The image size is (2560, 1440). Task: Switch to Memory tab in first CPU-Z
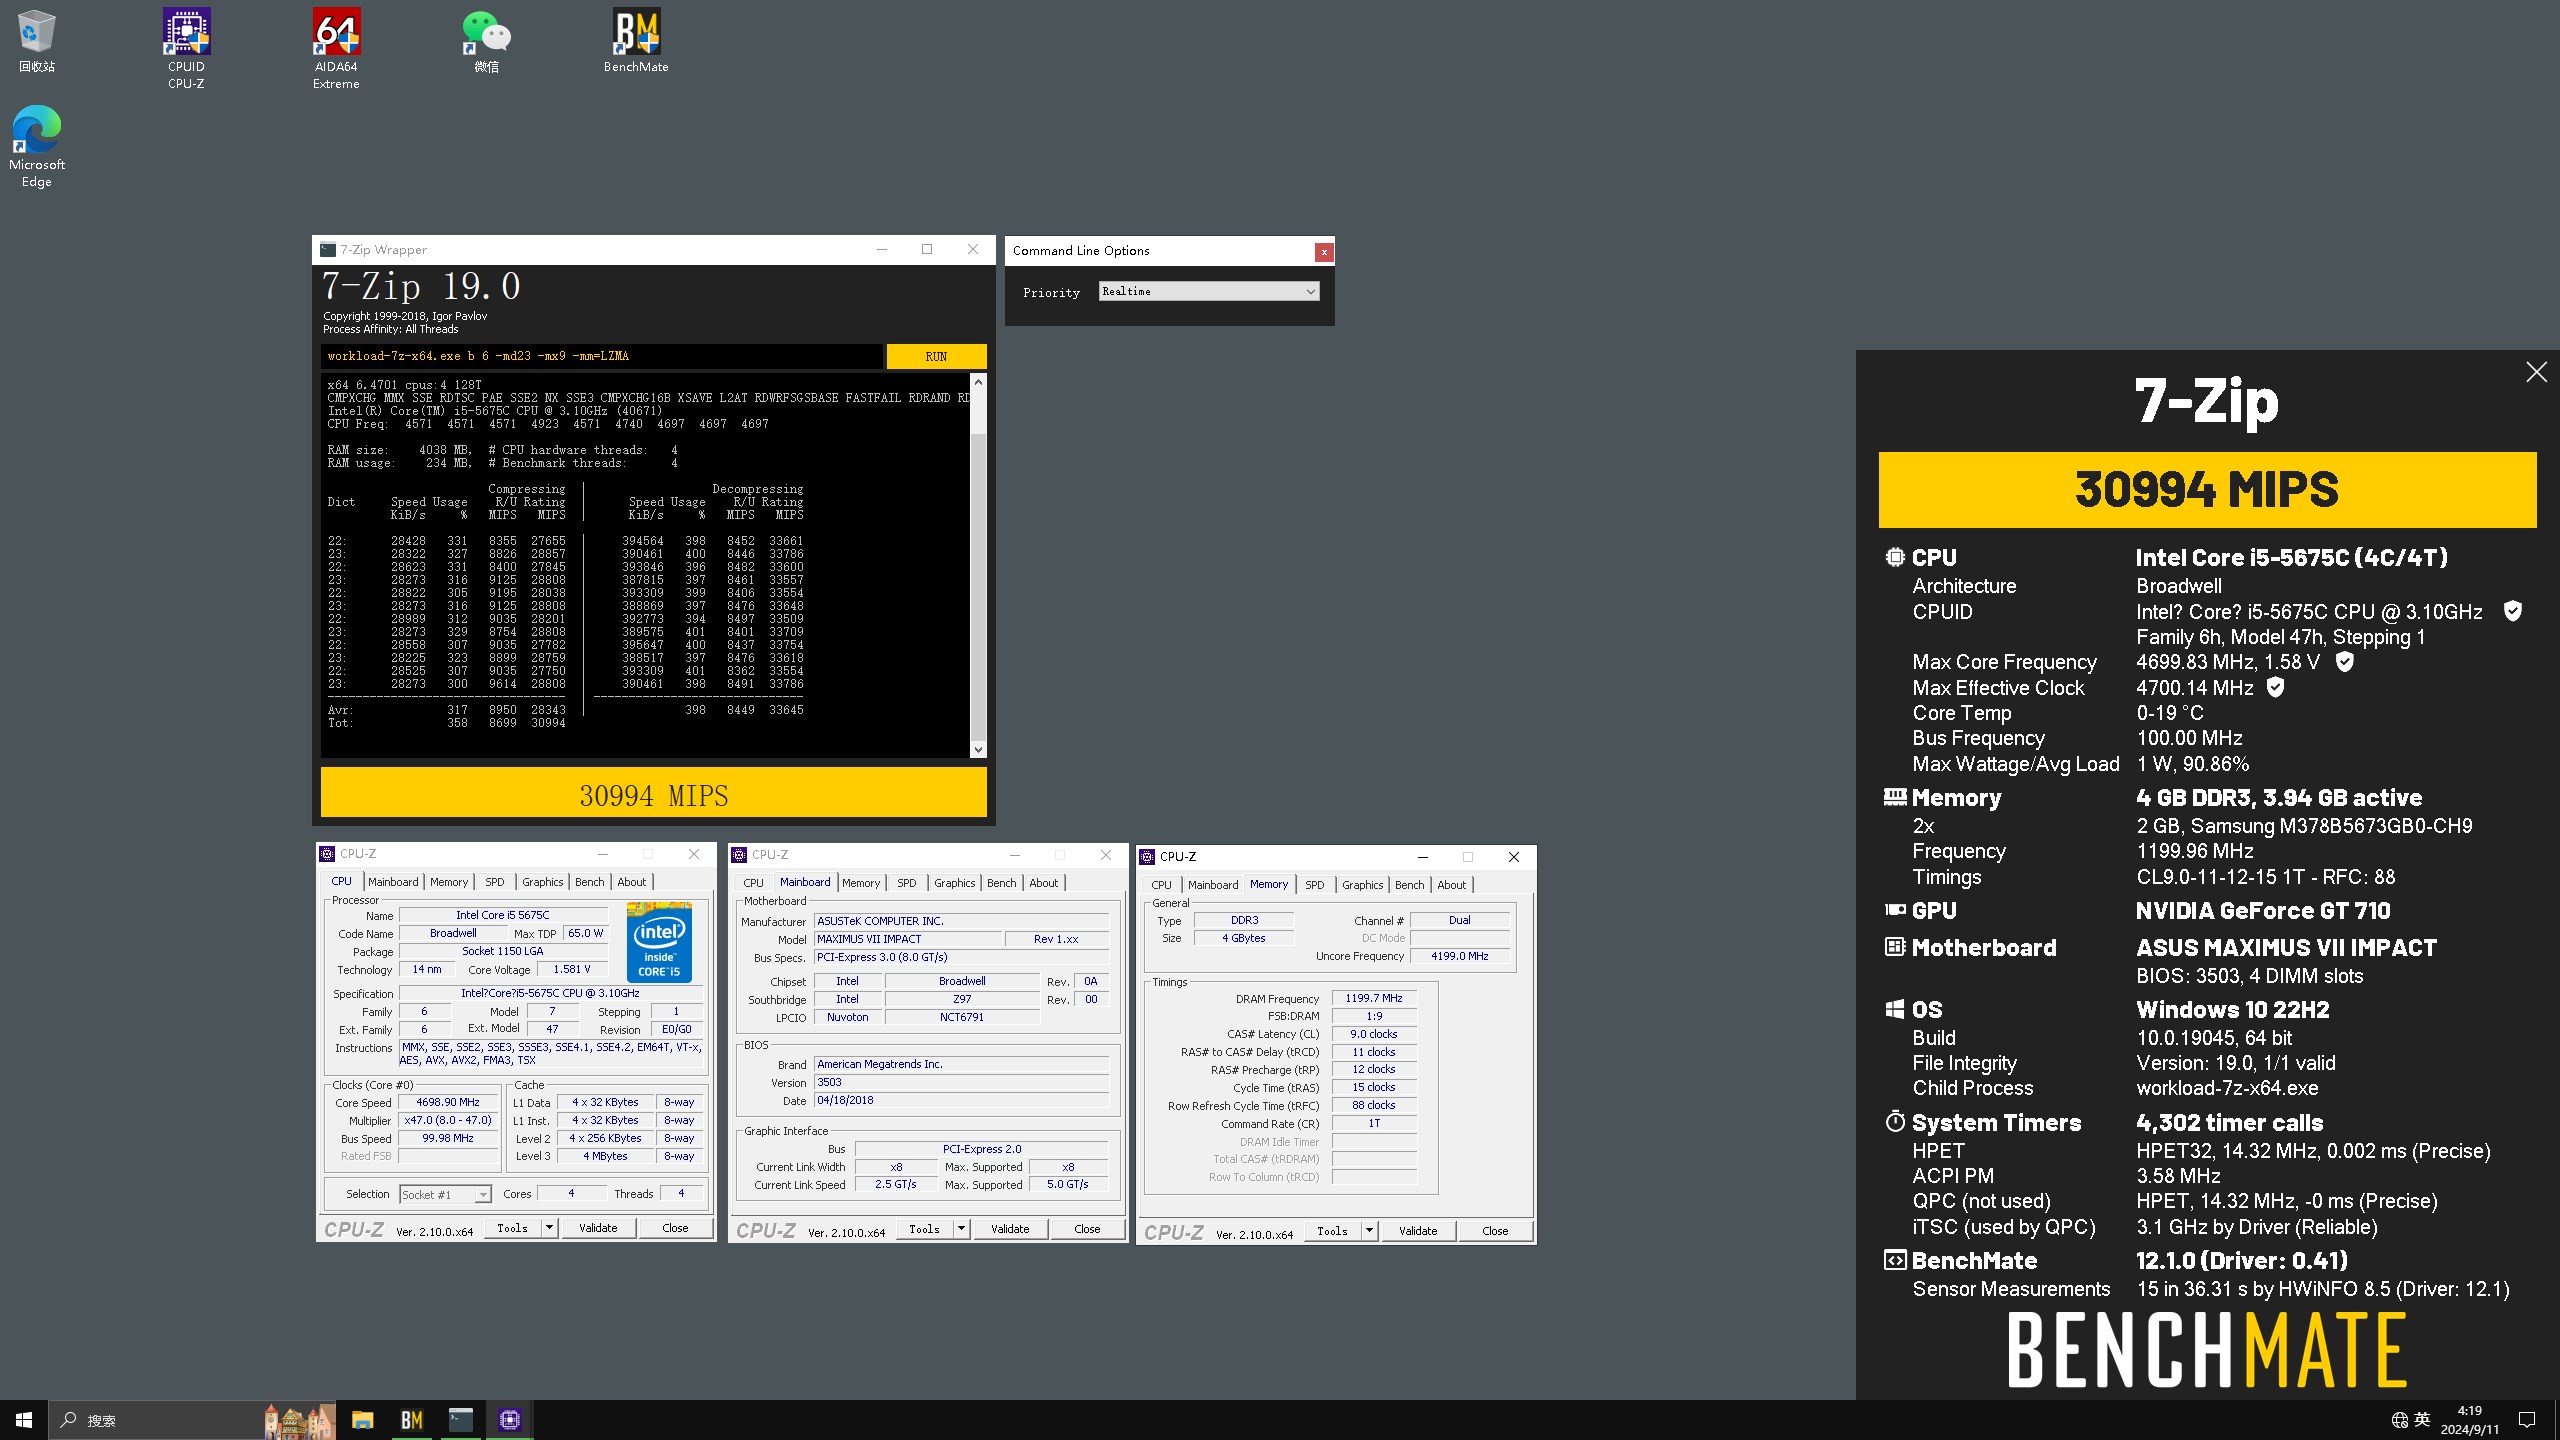[x=449, y=882]
